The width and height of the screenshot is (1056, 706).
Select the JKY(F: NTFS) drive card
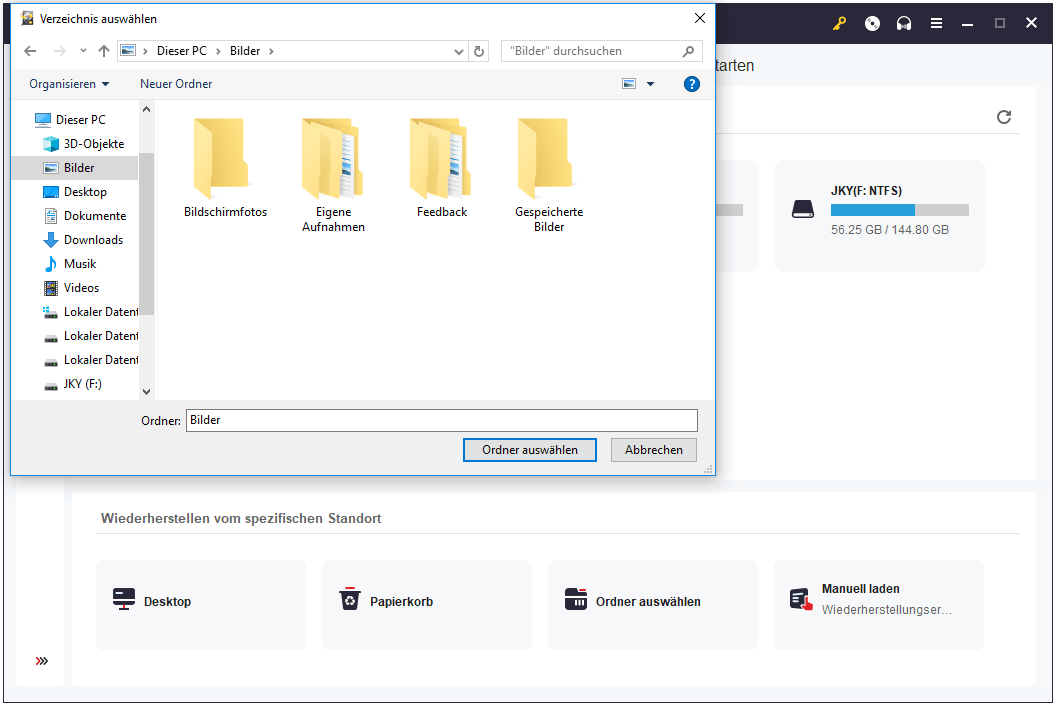(880, 216)
